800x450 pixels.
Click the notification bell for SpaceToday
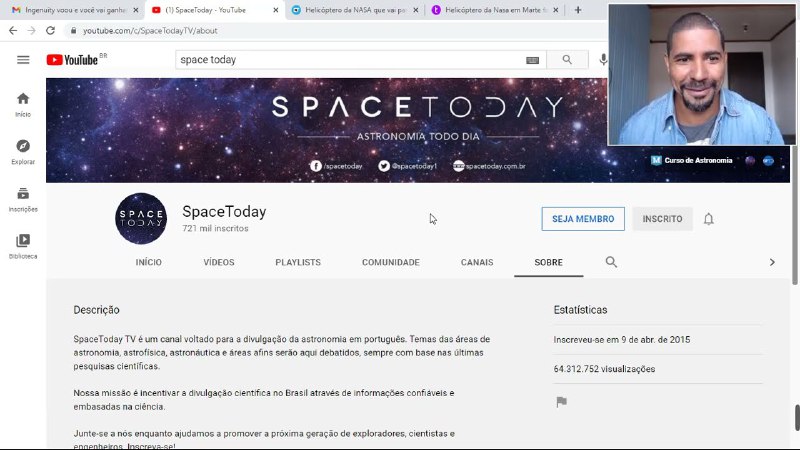pyautogui.click(x=708, y=219)
